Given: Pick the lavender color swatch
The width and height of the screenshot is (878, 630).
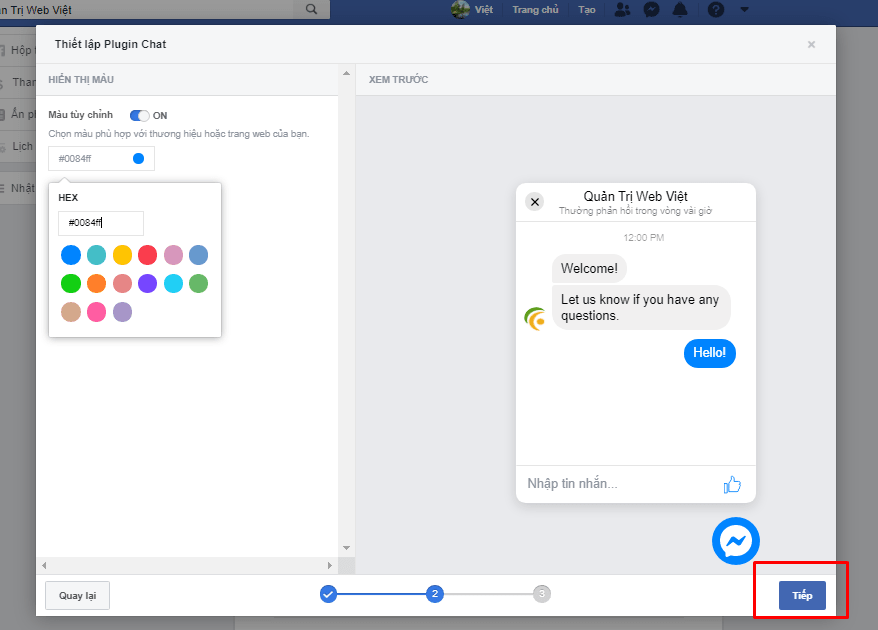Looking at the screenshot, I should coord(122,312).
